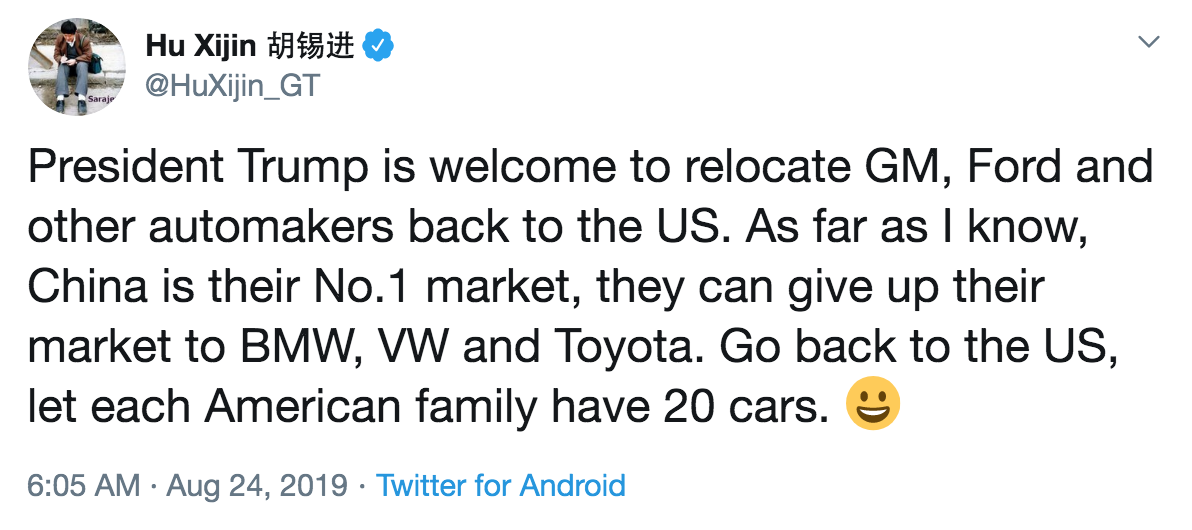Open the @HuXijin_GT handle link
1192x530 pixels.
[x=233, y=86]
